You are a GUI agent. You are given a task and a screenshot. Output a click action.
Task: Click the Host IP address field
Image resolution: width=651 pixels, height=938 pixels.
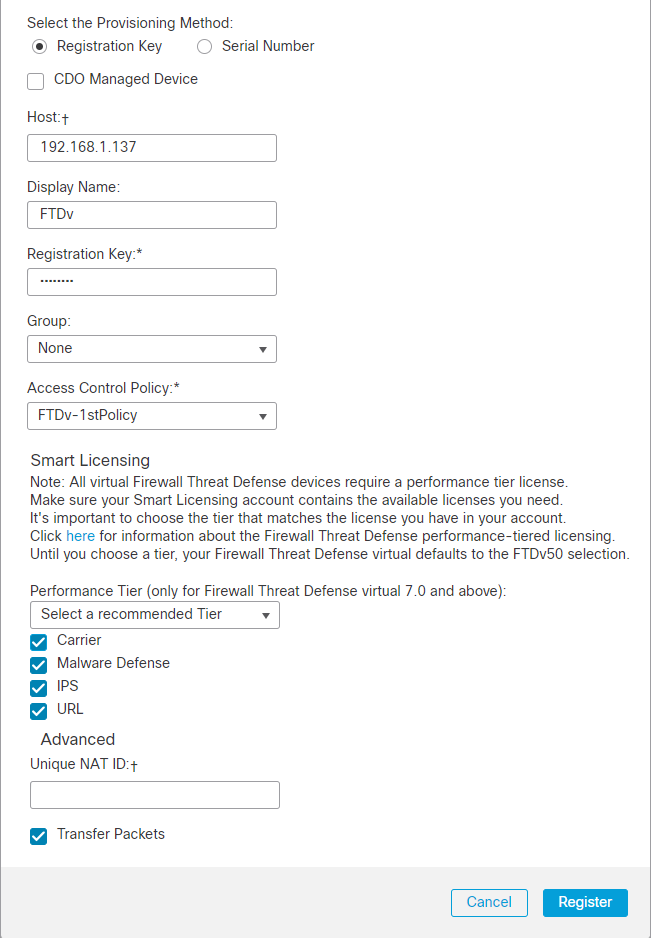(x=151, y=148)
